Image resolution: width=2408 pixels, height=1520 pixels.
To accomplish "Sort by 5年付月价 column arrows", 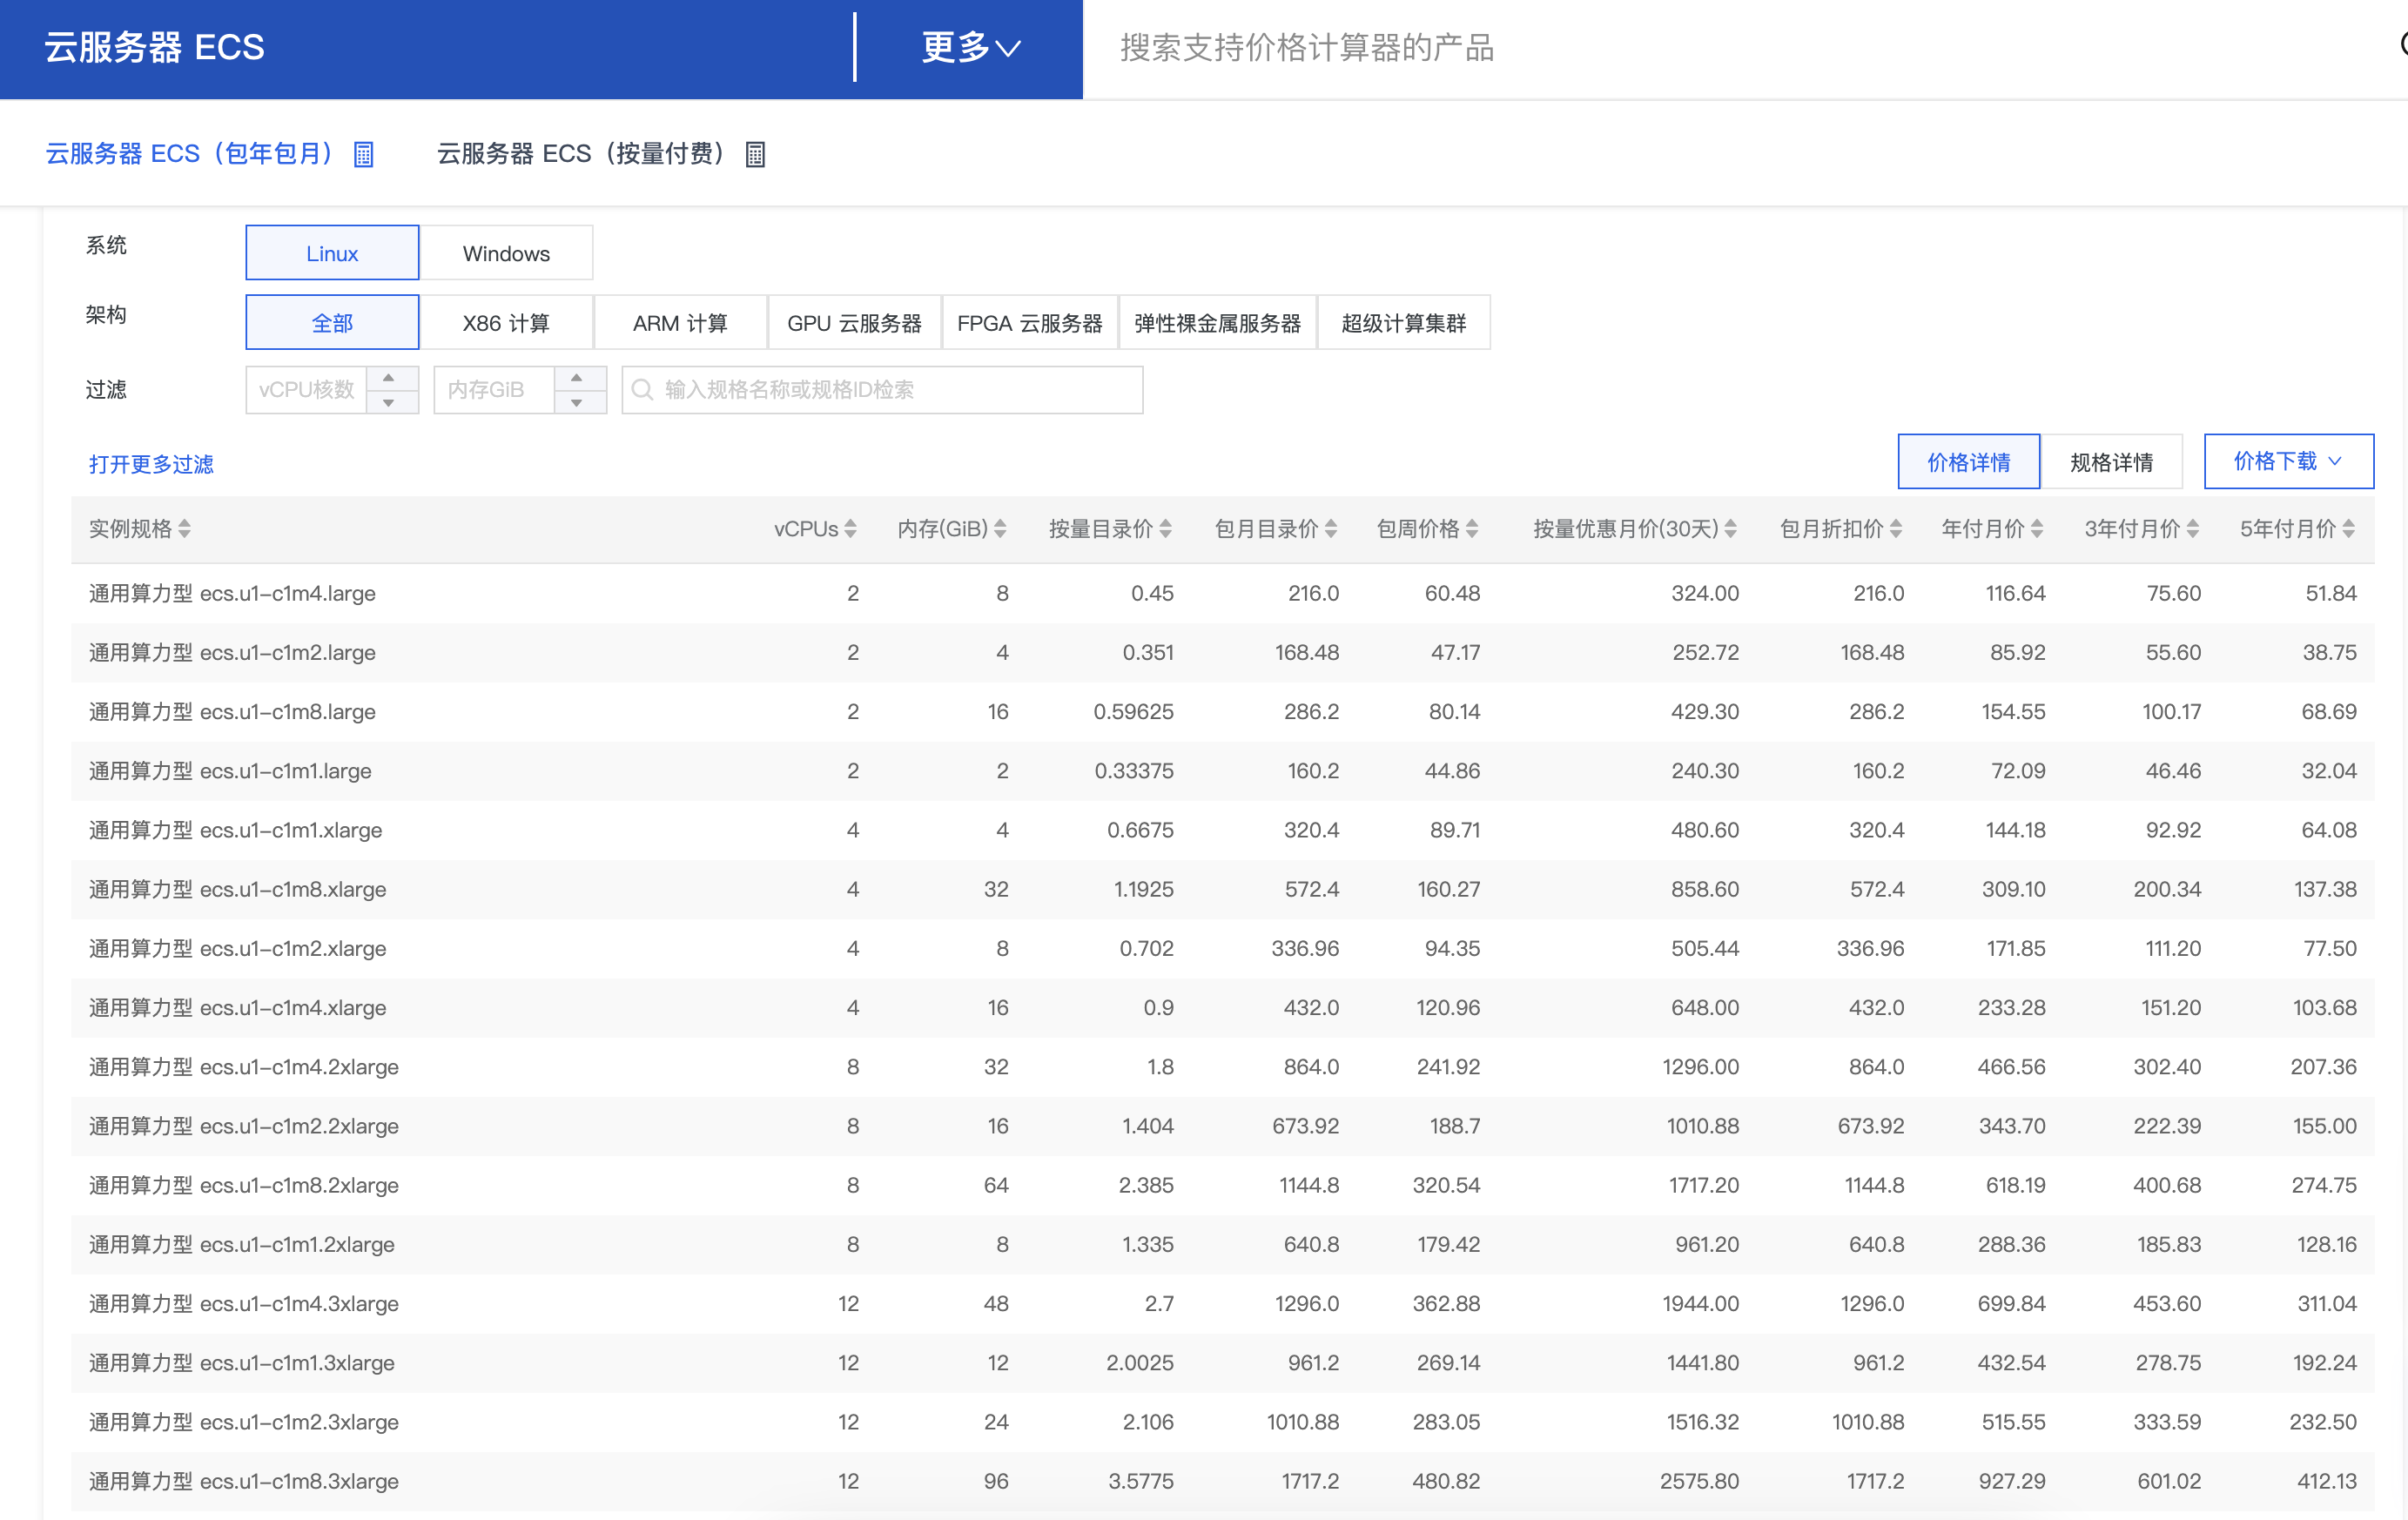I will (2349, 529).
